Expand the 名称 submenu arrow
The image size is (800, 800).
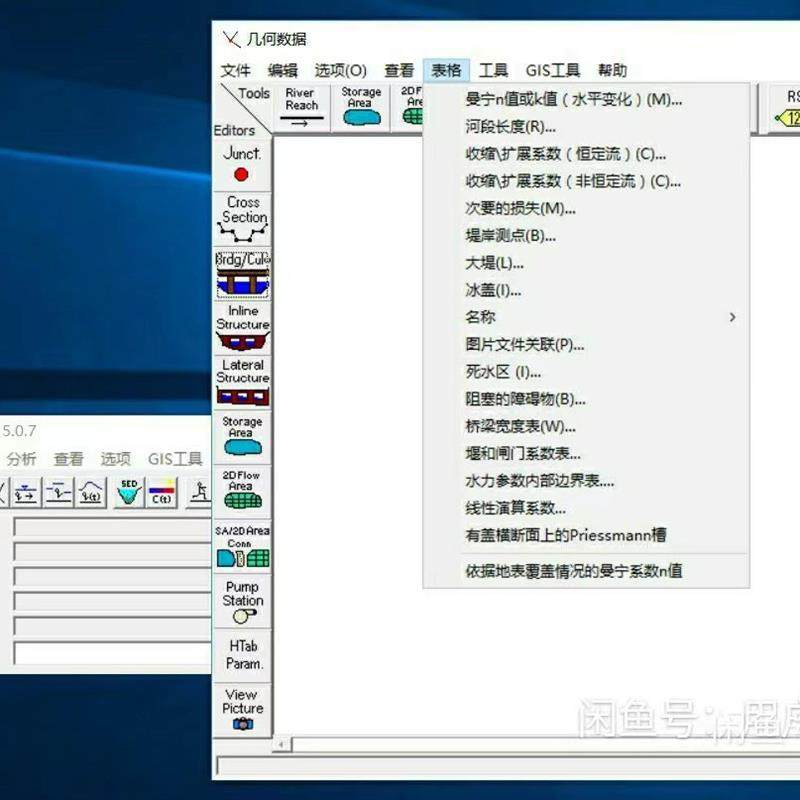tap(732, 317)
